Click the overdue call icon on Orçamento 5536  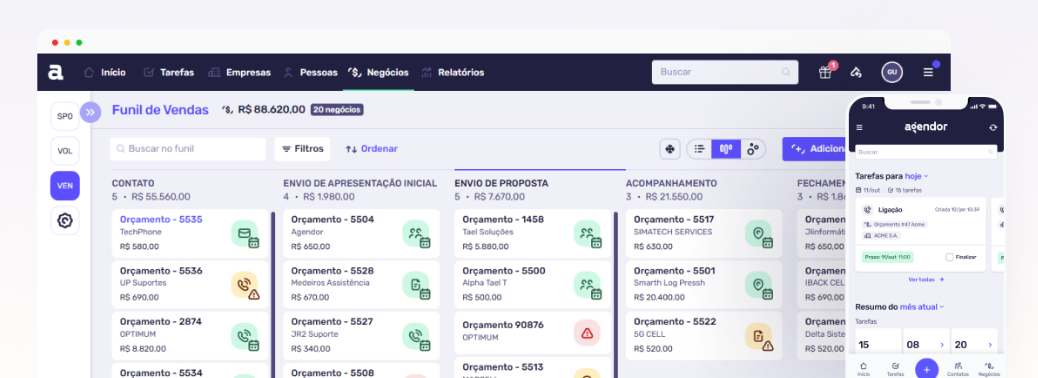point(245,285)
